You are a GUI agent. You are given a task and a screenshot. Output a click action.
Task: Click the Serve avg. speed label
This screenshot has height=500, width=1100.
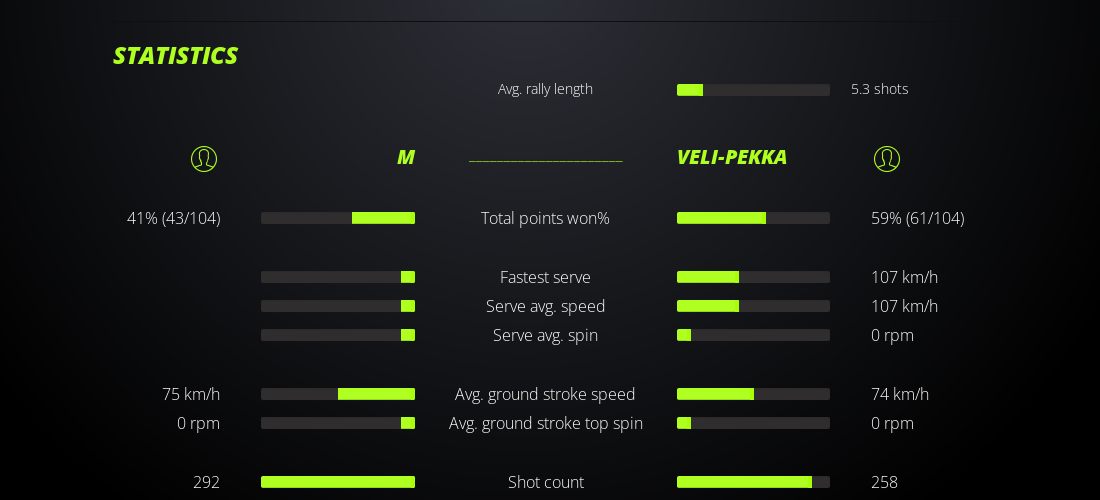coord(545,306)
